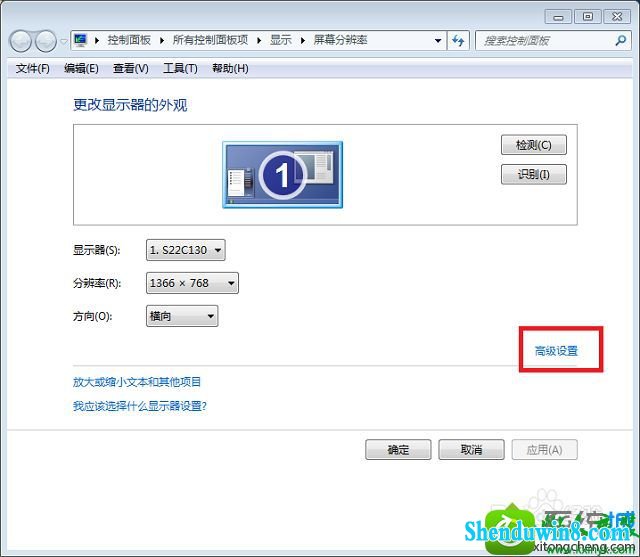Expand arrow before 屏幕分辨率 breadcrumb

click(303, 40)
